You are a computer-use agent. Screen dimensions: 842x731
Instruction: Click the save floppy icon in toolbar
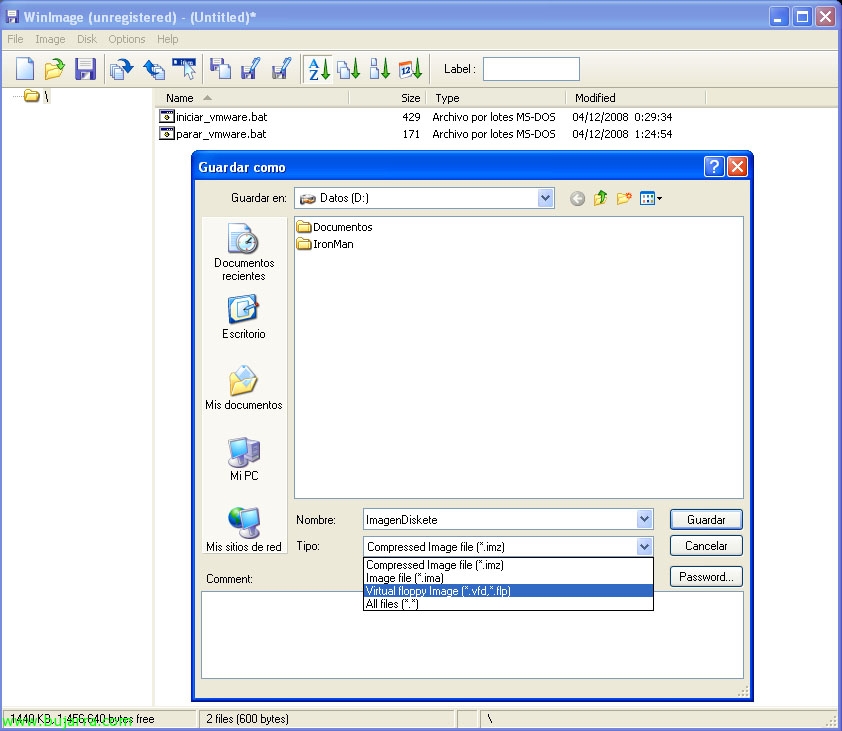click(x=85, y=69)
